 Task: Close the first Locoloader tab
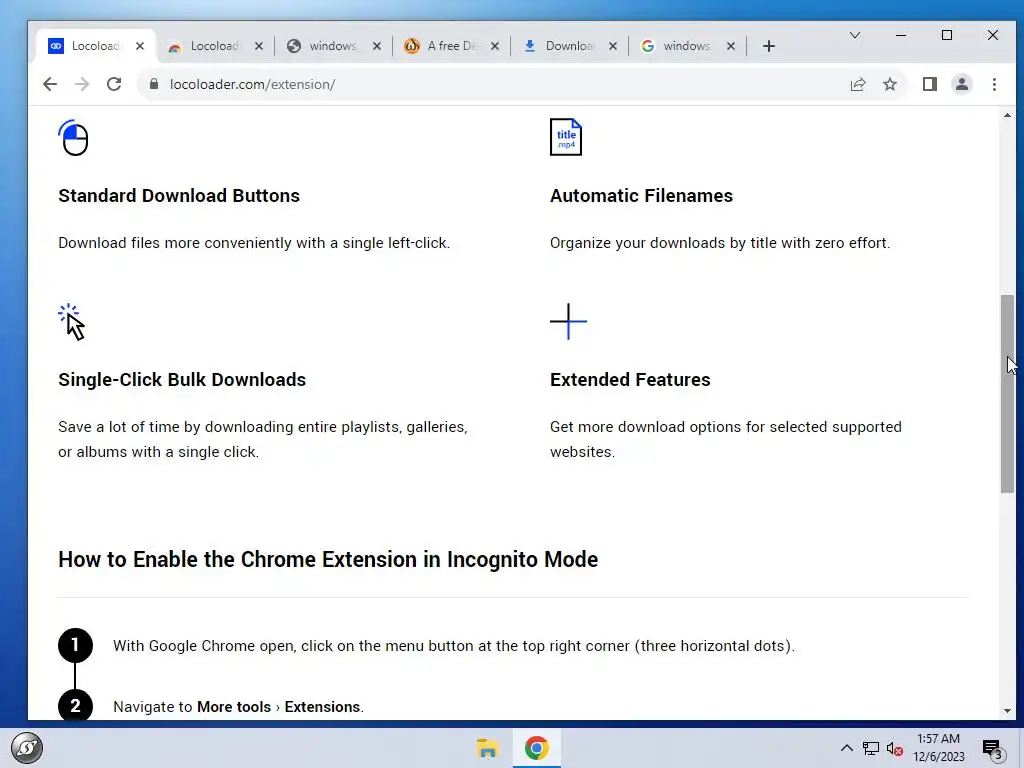click(x=140, y=46)
